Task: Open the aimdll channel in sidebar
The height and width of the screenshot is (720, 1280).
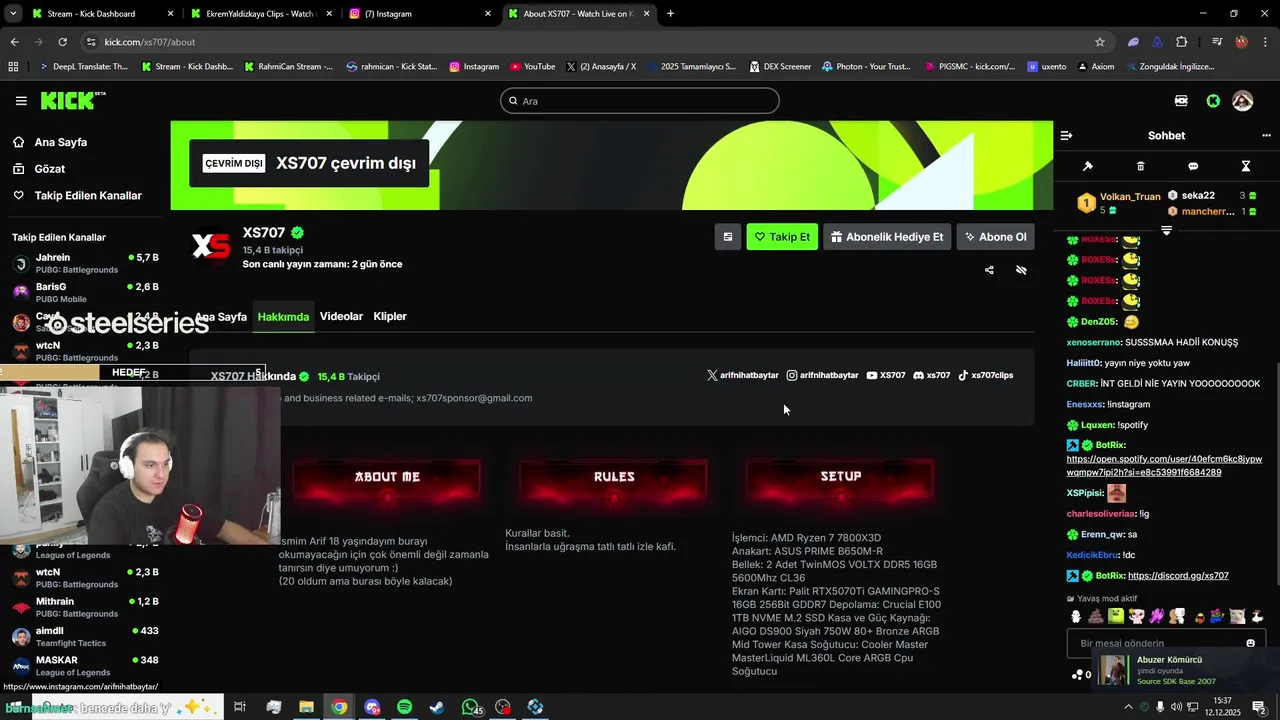Action: [x=85, y=636]
